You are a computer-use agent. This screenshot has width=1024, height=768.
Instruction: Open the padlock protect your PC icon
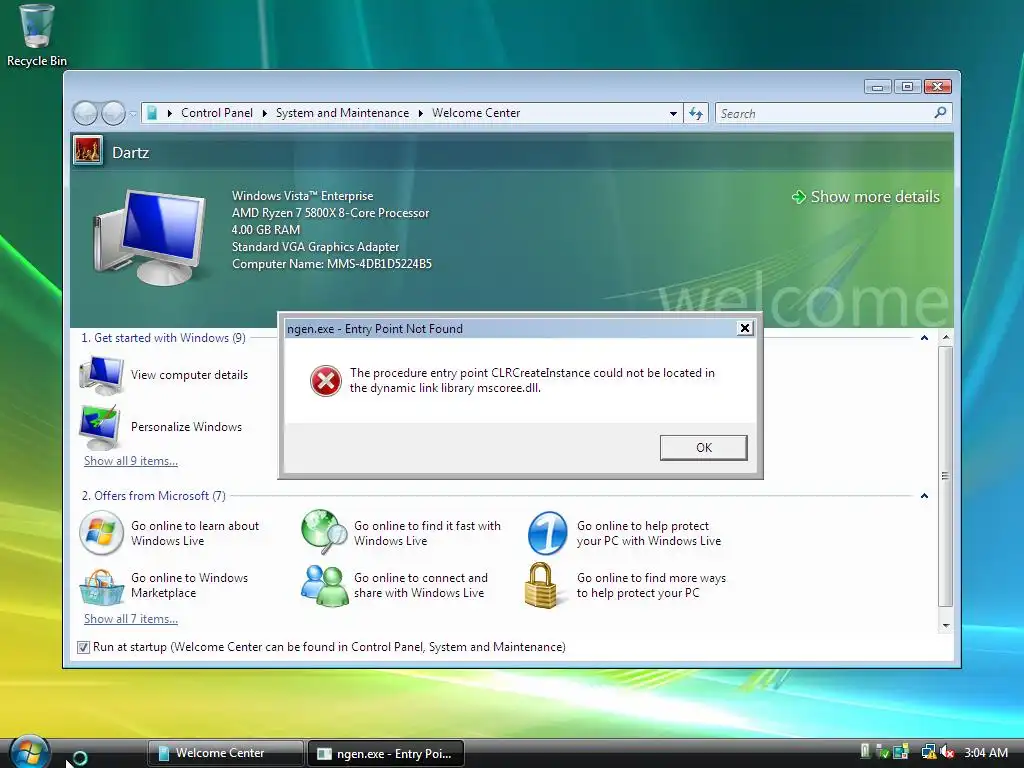[541, 585]
